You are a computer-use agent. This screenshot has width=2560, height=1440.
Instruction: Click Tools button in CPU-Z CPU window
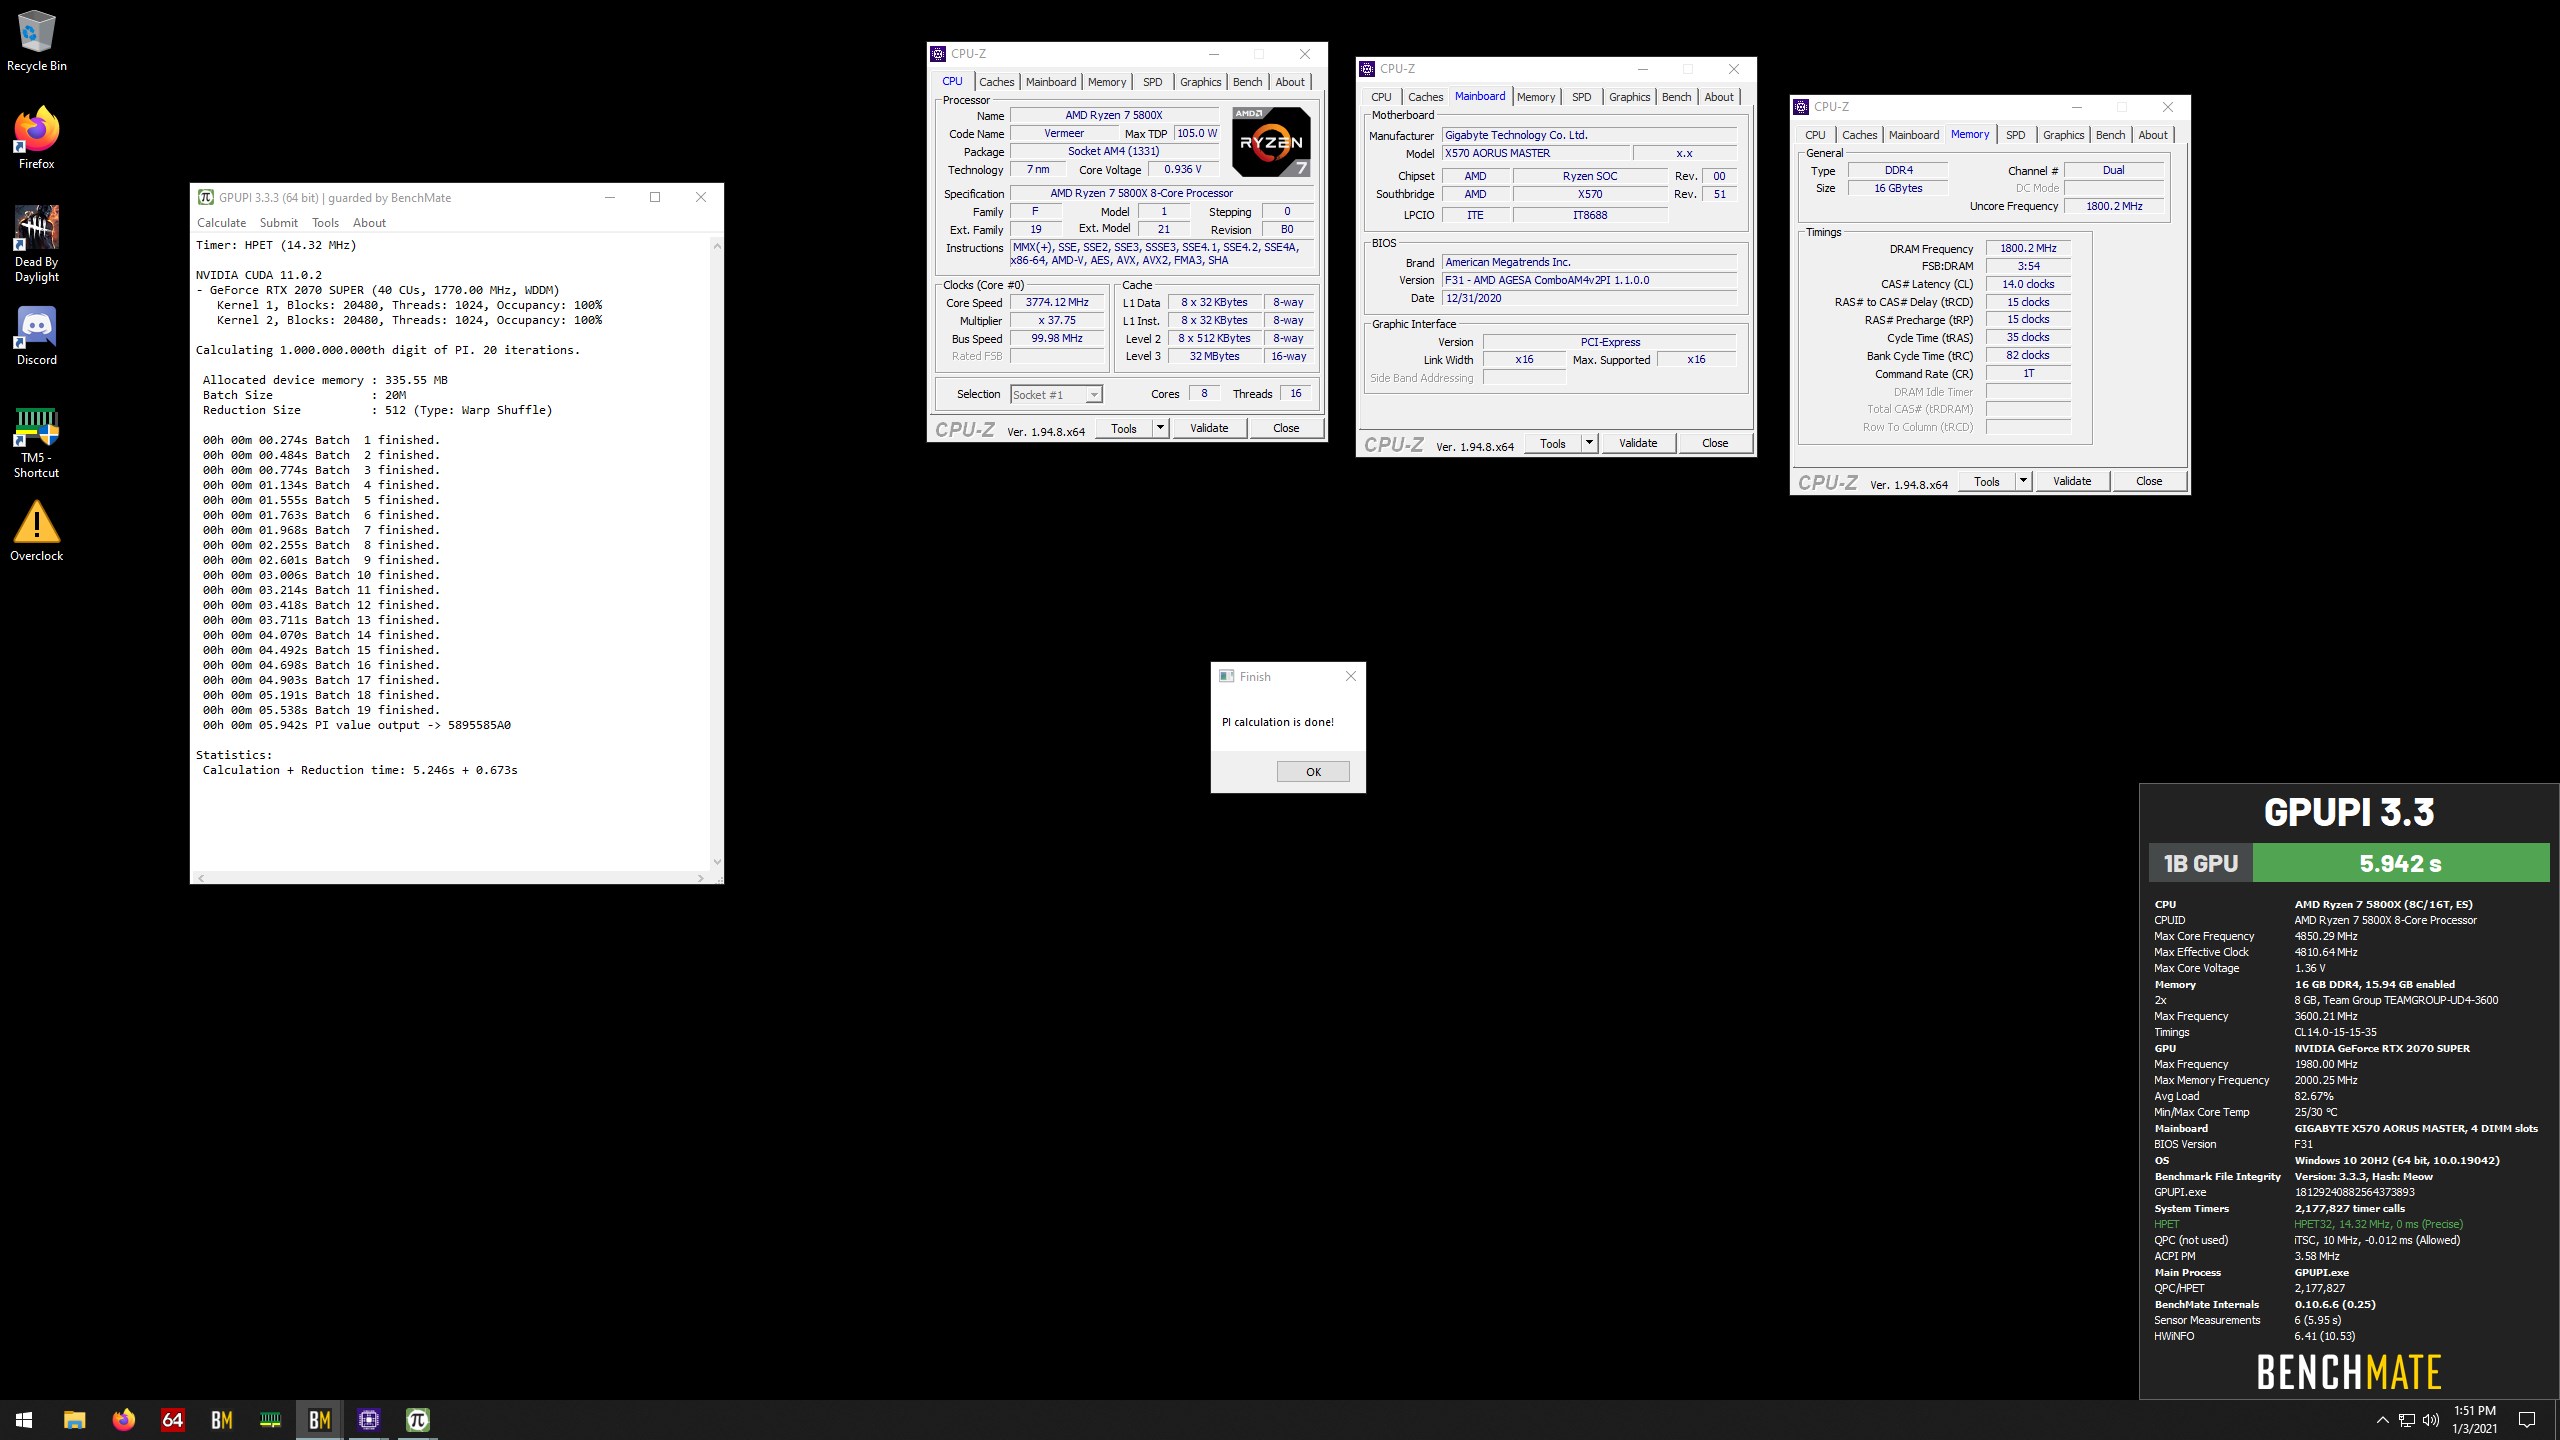pos(1124,428)
